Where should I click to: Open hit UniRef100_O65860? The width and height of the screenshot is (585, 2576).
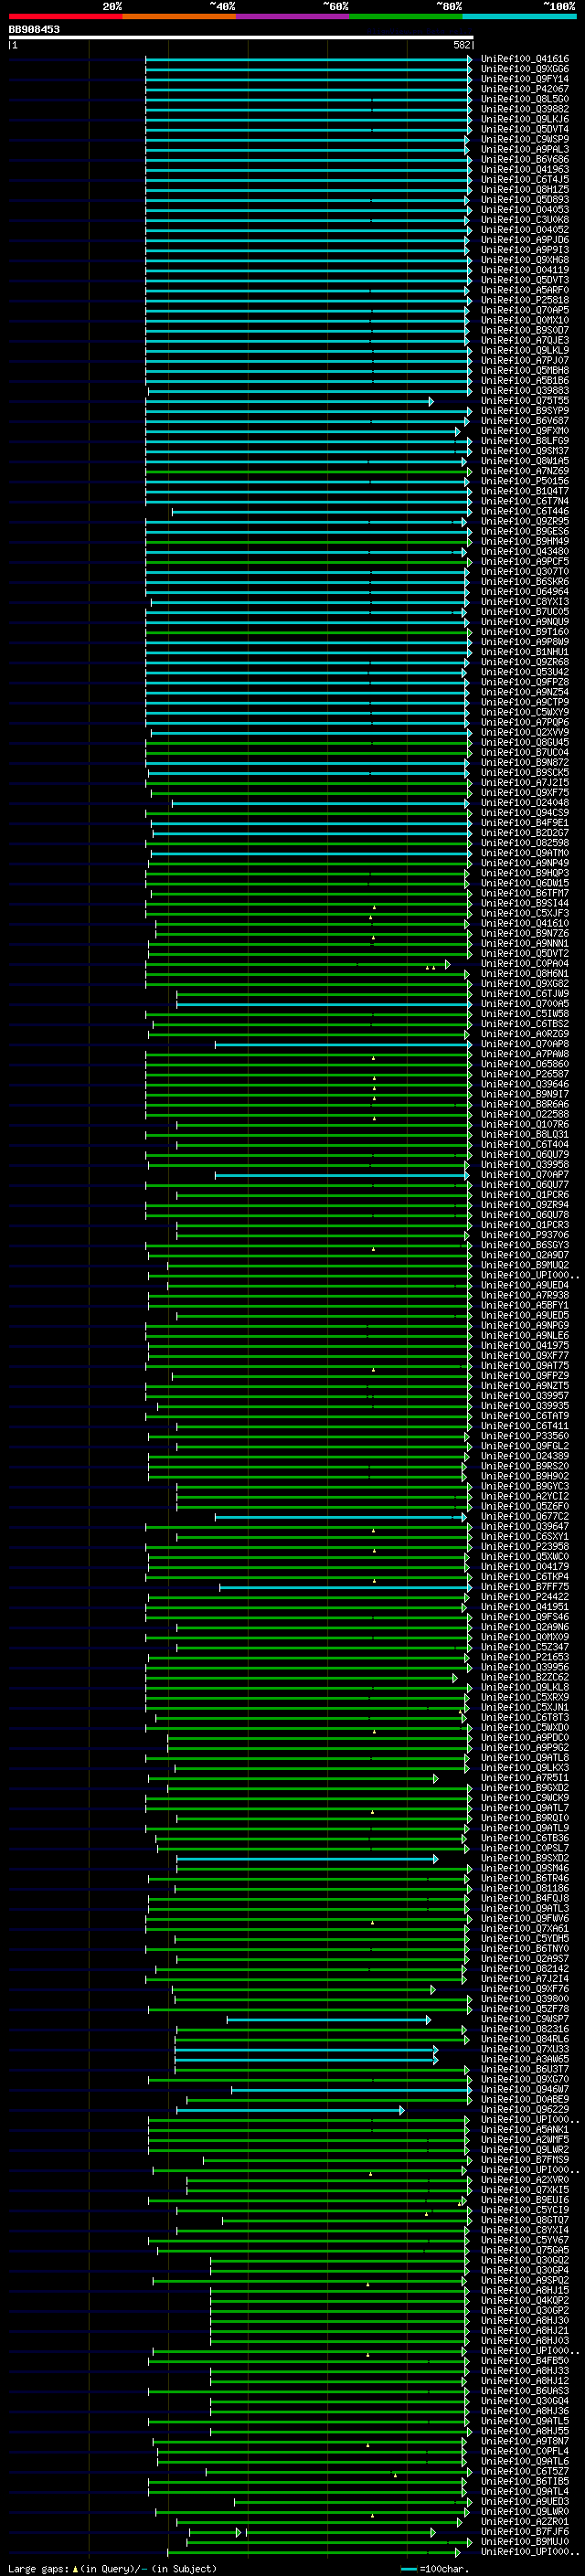point(525,1064)
